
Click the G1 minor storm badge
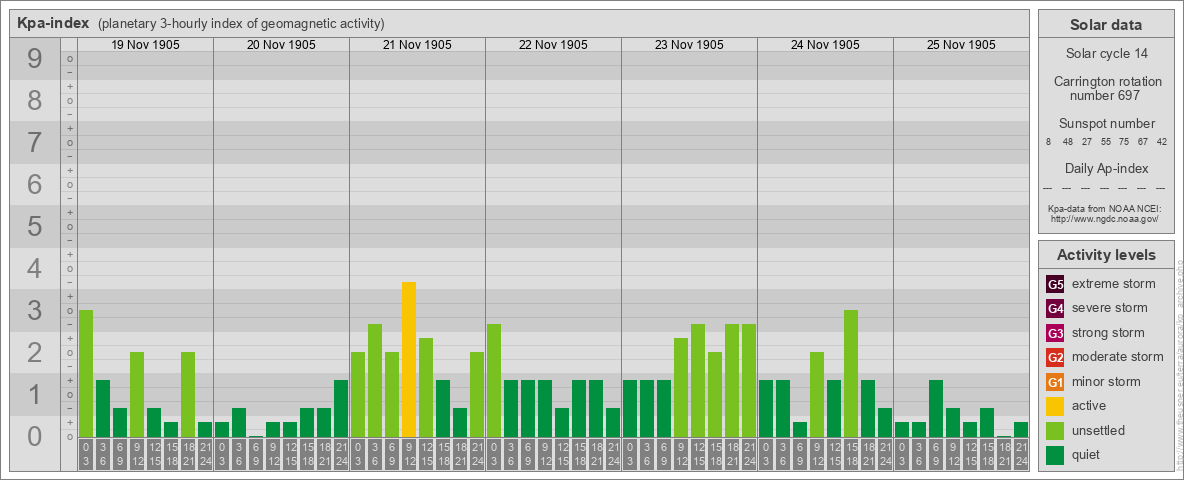click(x=1055, y=382)
